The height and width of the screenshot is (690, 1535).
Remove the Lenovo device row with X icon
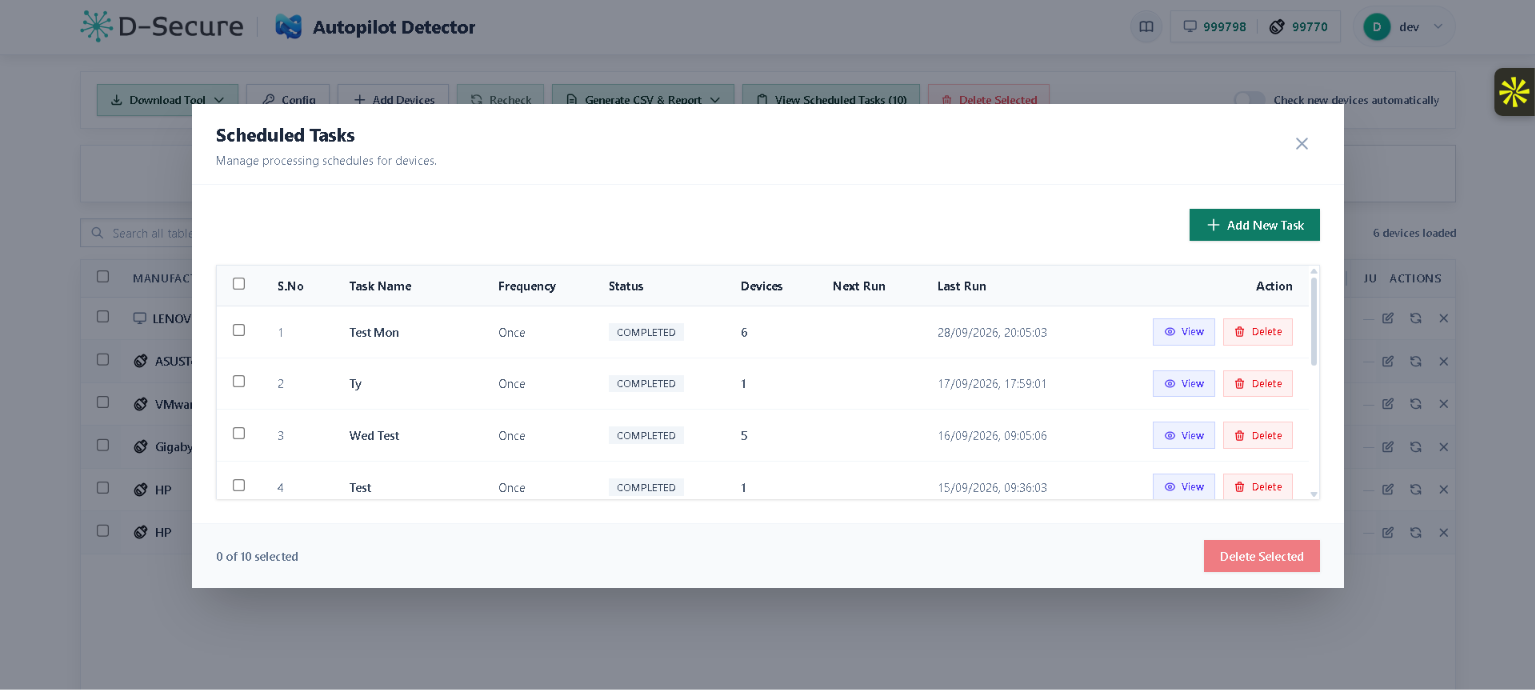[x=1443, y=318]
